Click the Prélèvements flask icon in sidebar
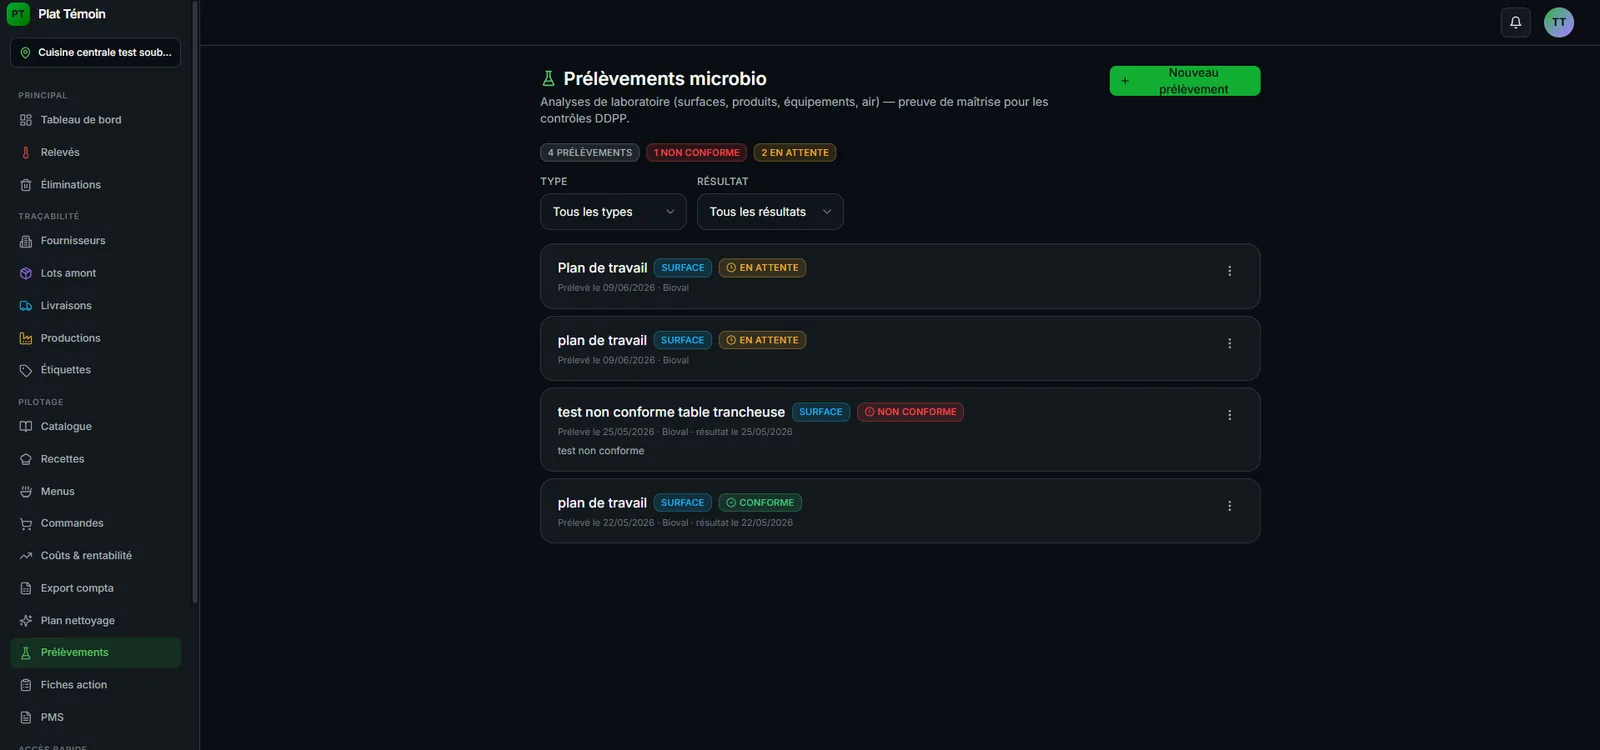Screen dimensions: 1600x750 [26, 653]
